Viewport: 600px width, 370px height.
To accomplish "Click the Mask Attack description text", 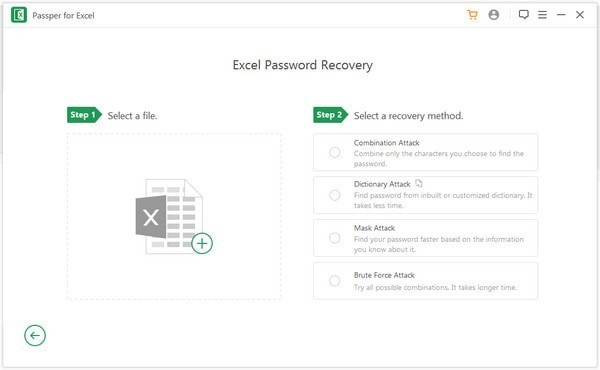I will [439, 244].
